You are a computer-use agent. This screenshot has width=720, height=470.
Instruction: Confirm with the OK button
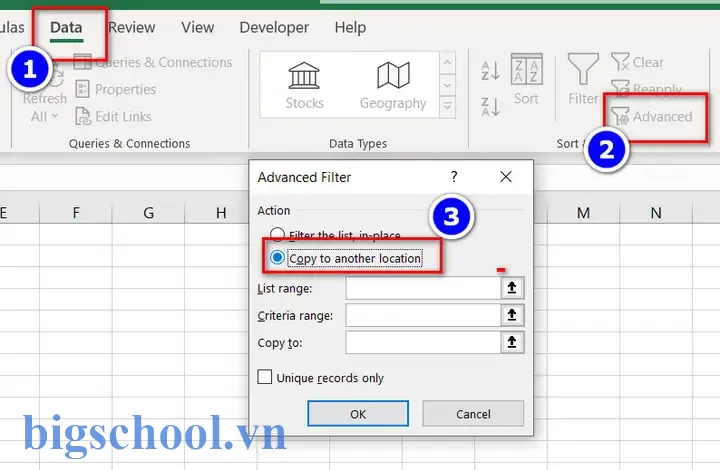[358, 414]
